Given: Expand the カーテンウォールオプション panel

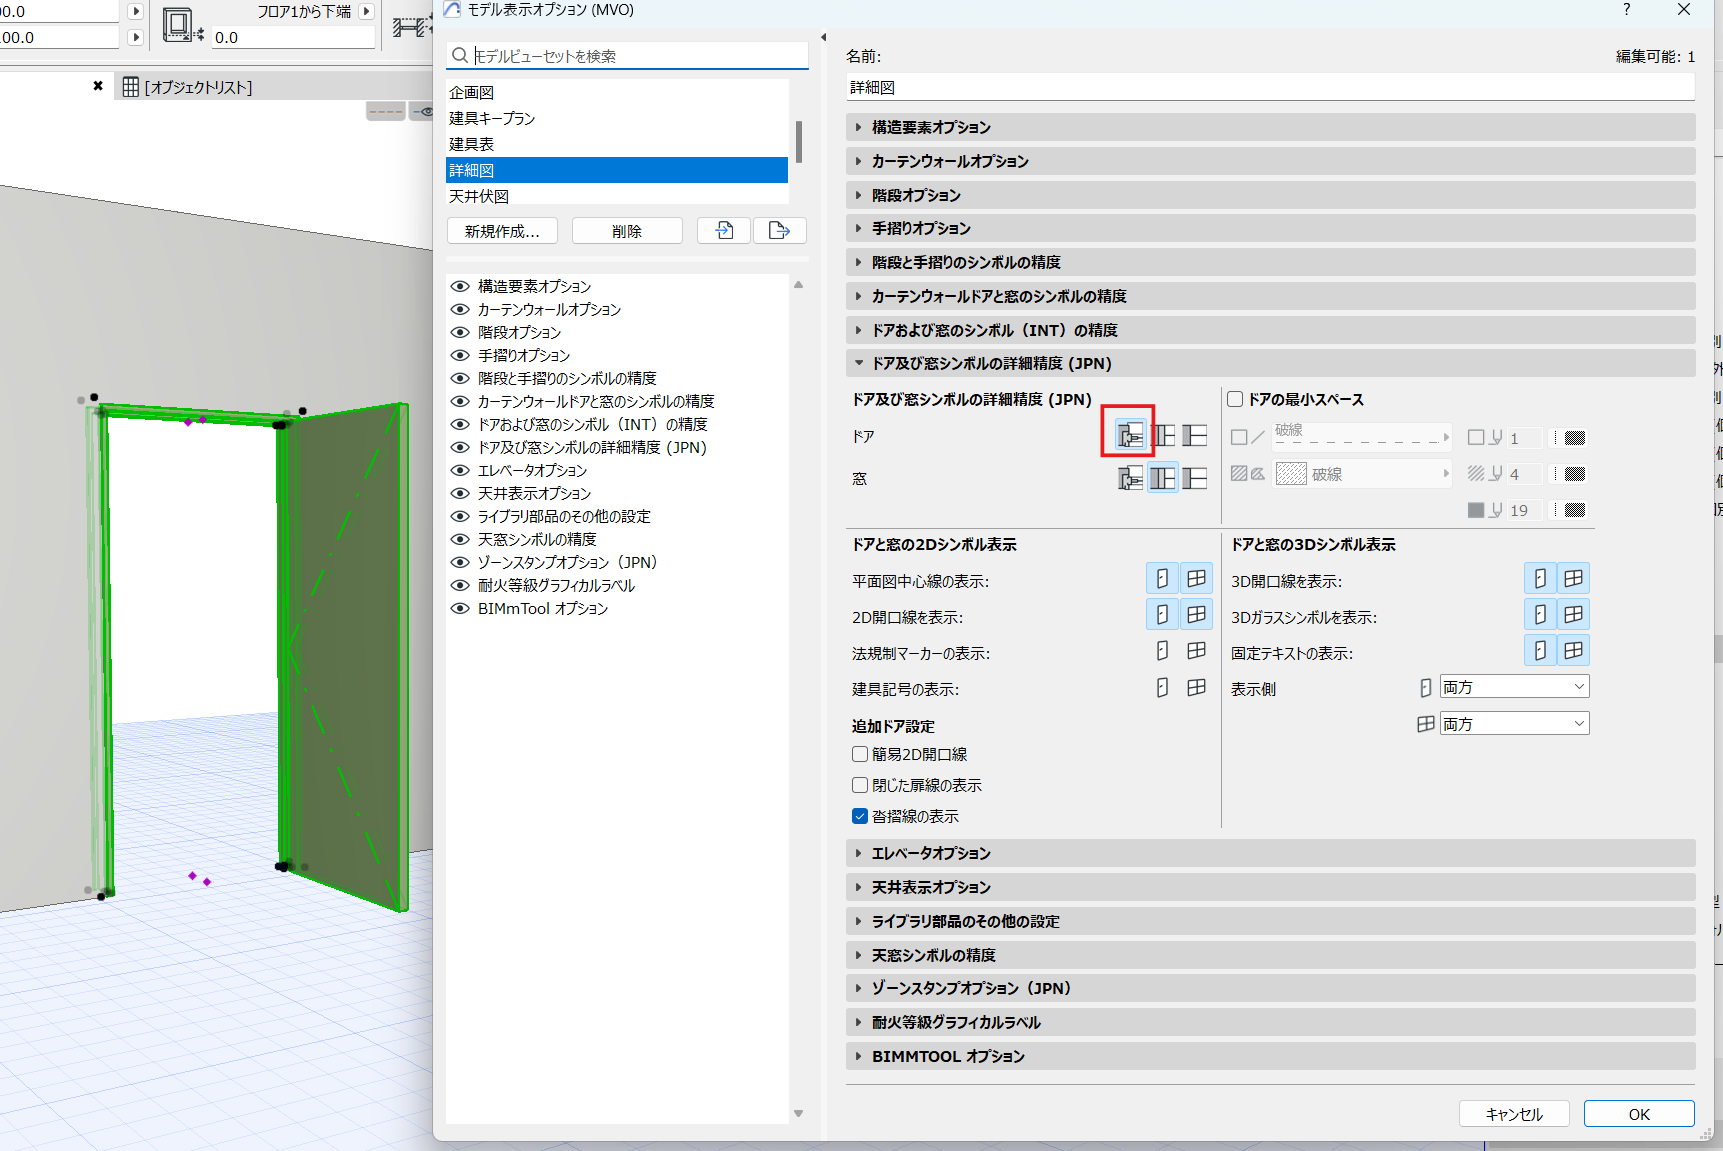Looking at the screenshot, I should click(1270, 161).
